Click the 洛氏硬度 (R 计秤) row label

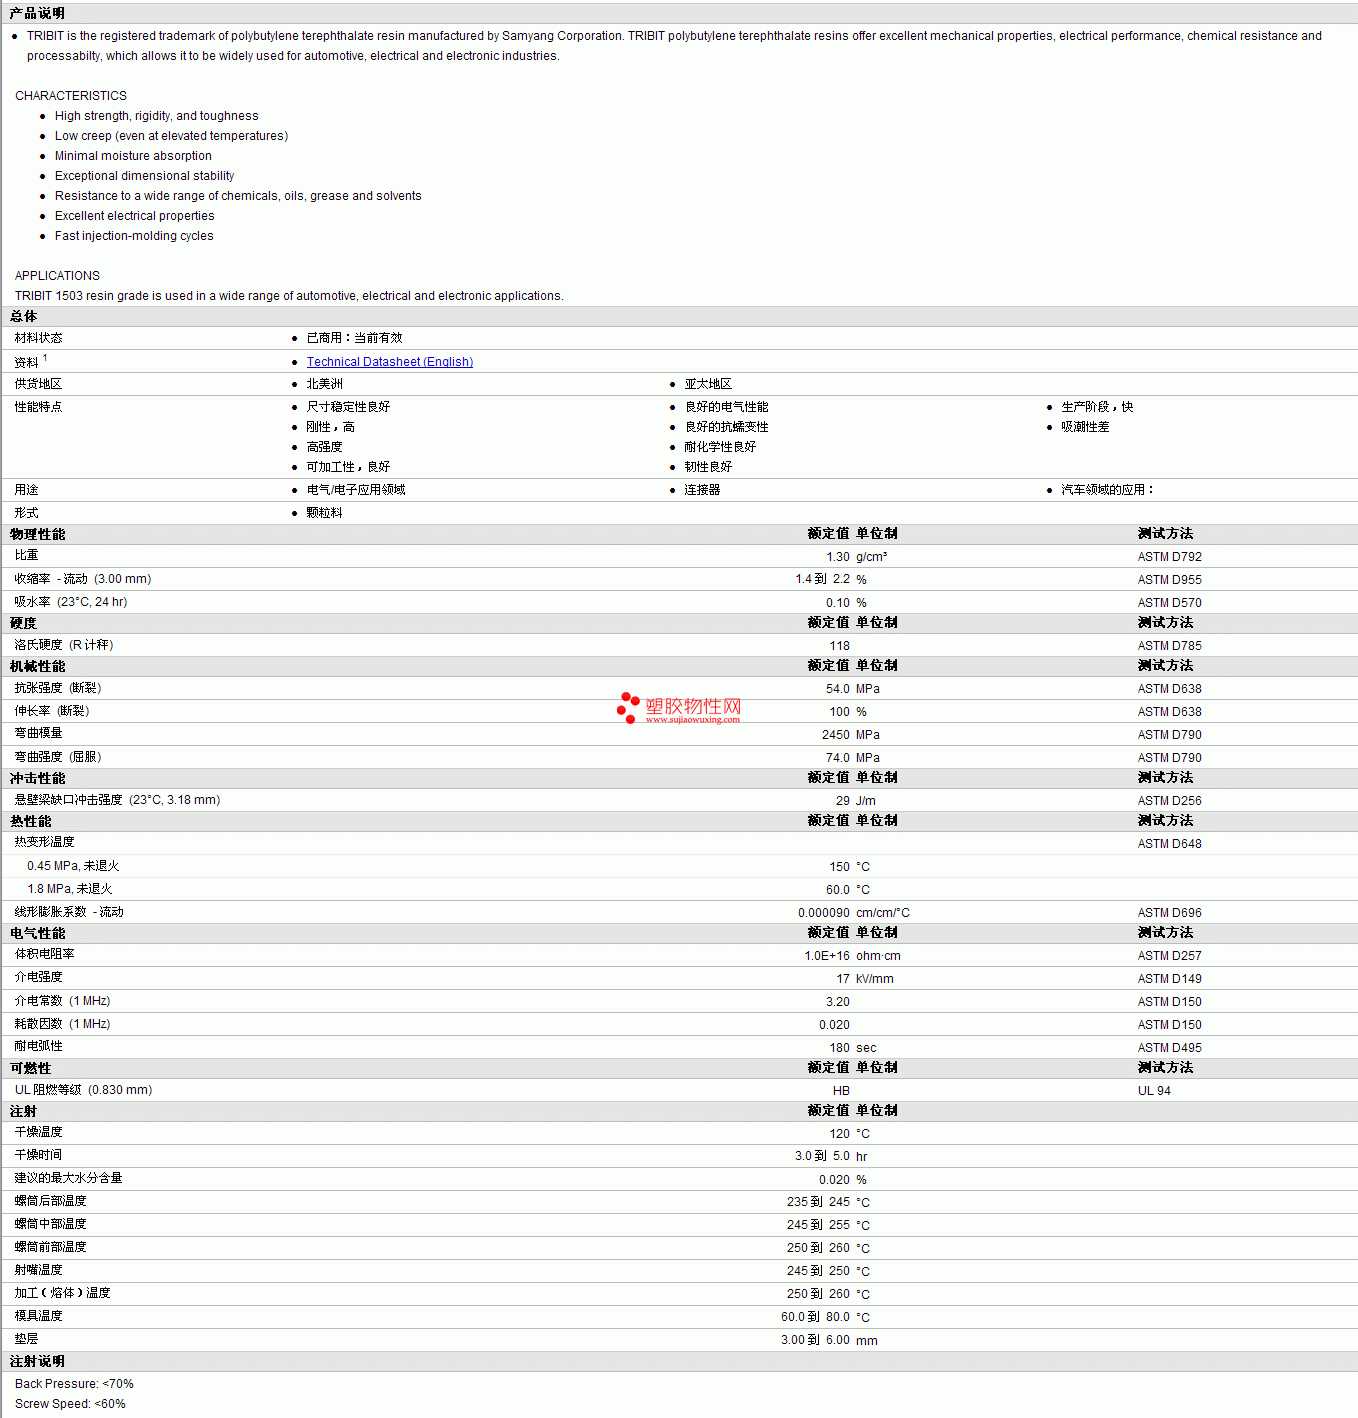pyautogui.click(x=64, y=645)
